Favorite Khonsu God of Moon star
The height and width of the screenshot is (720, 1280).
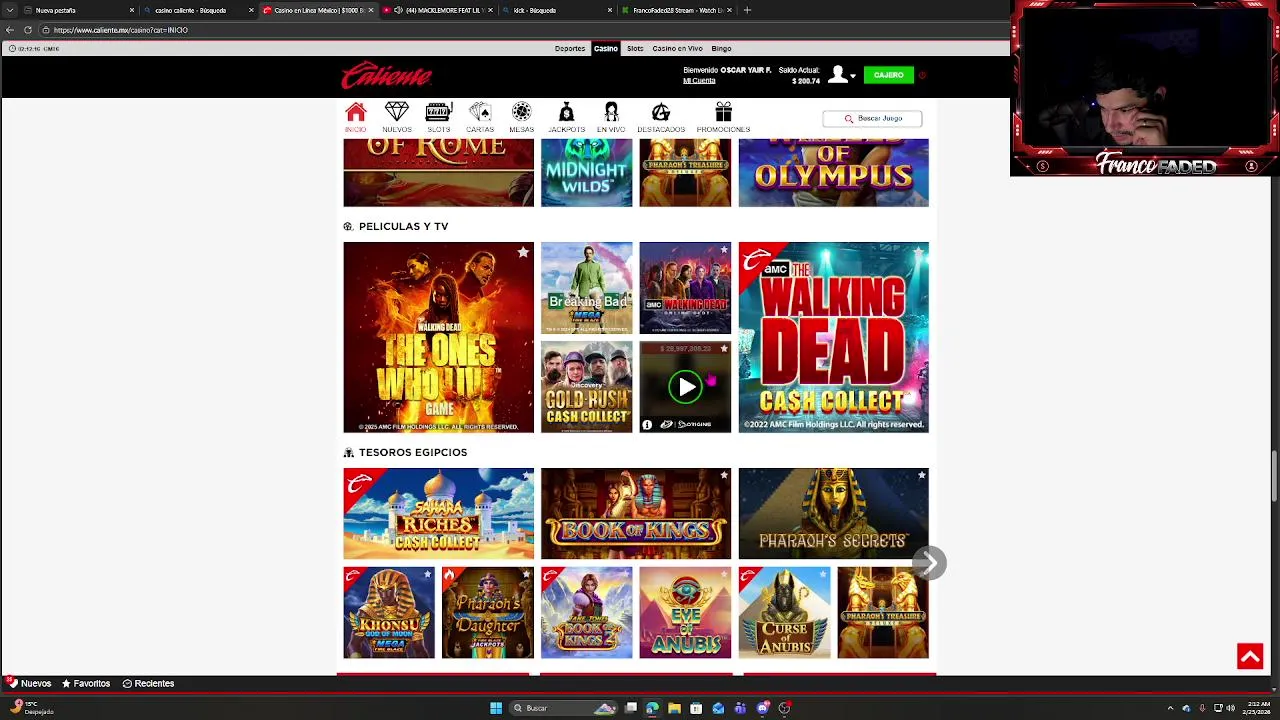428,575
